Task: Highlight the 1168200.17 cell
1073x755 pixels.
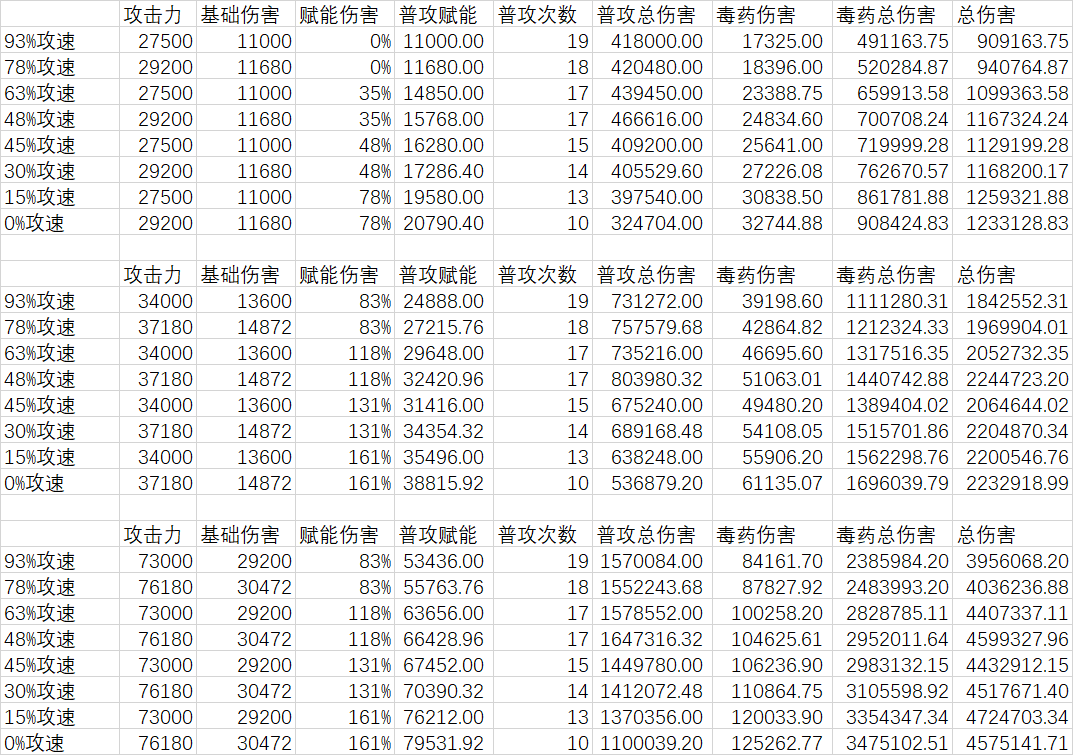Action: click(1012, 171)
